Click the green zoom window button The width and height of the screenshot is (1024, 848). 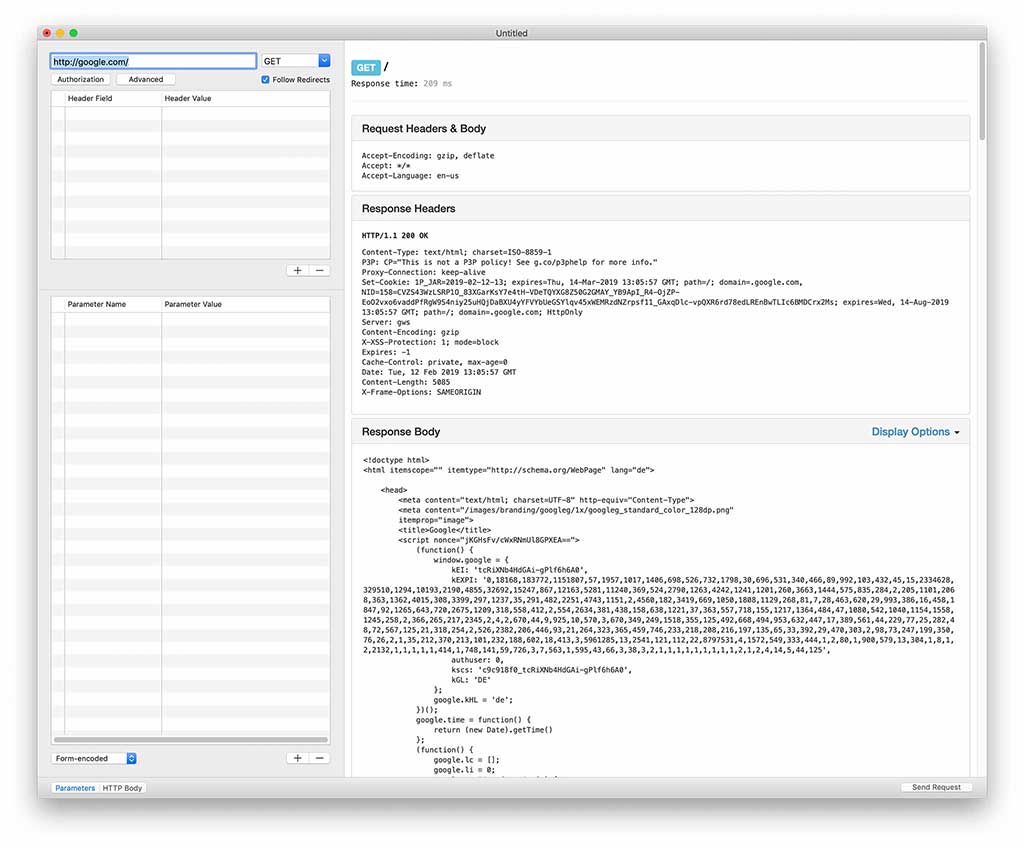(74, 33)
